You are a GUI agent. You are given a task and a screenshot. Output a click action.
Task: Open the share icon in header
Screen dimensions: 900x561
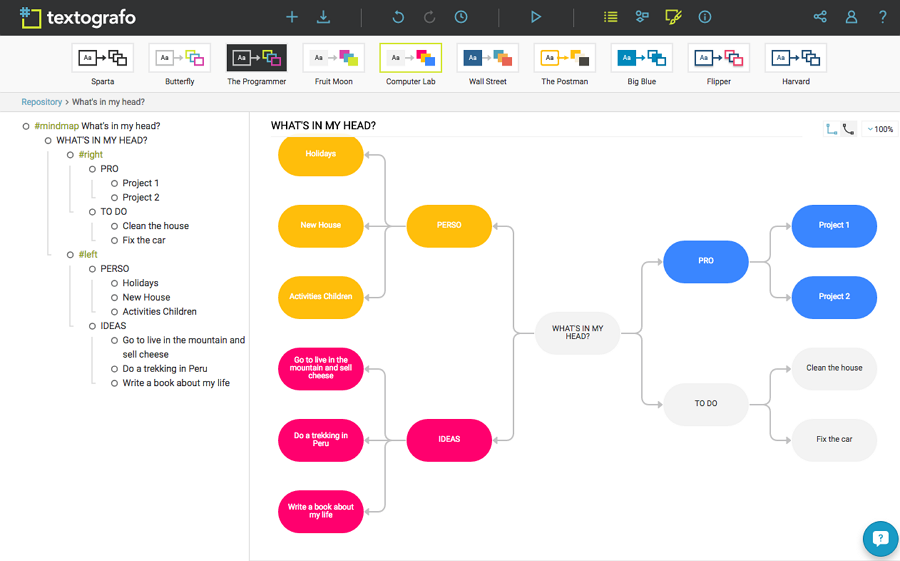pyautogui.click(x=820, y=17)
